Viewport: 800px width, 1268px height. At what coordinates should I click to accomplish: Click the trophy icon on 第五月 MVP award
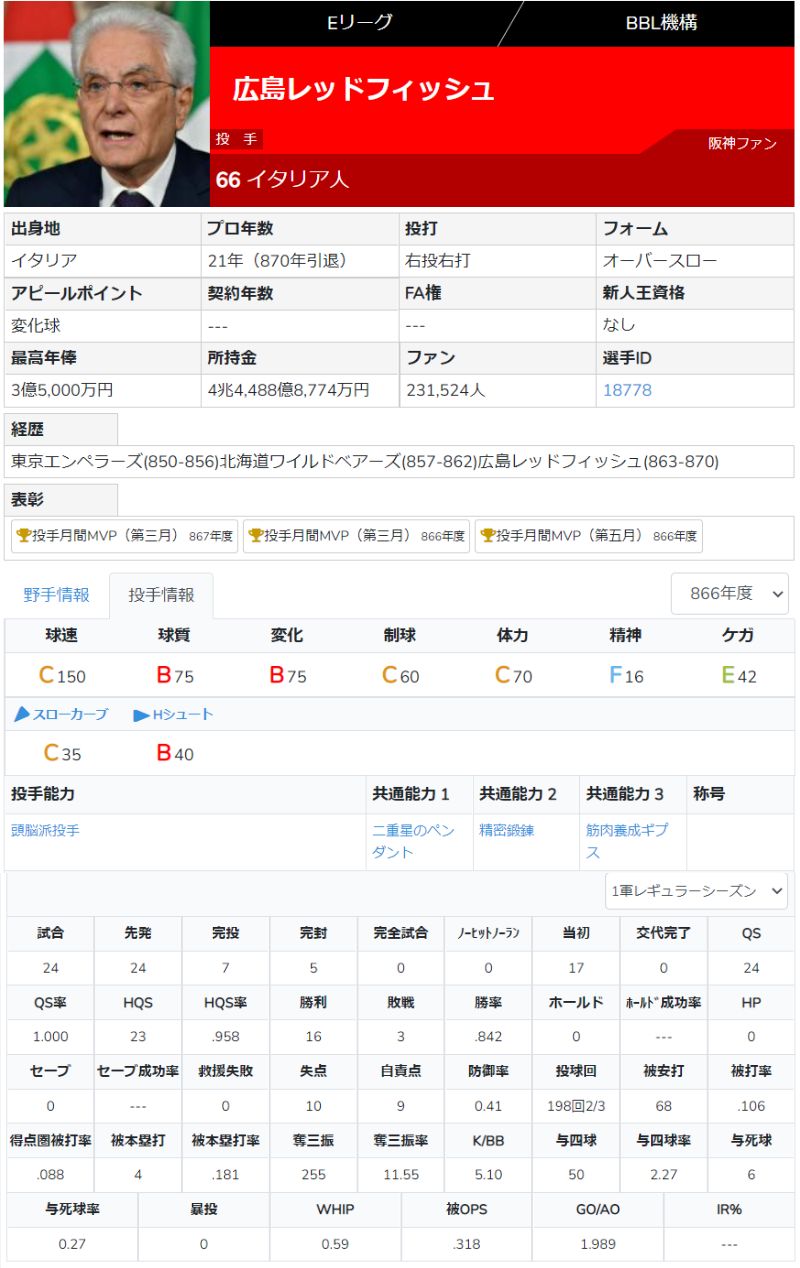(x=487, y=535)
